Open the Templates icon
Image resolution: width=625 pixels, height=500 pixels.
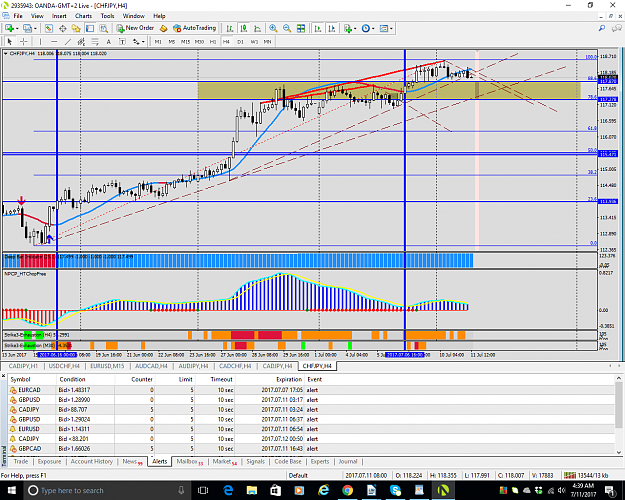[x=384, y=28]
